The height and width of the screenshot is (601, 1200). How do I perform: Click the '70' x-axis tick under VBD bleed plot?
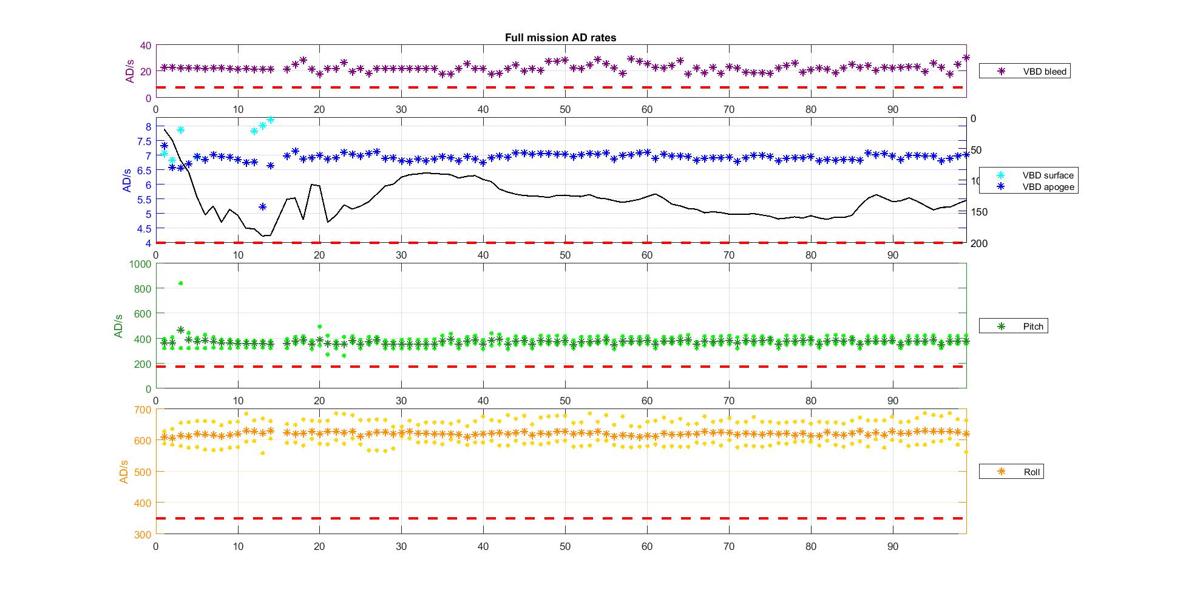point(729,110)
